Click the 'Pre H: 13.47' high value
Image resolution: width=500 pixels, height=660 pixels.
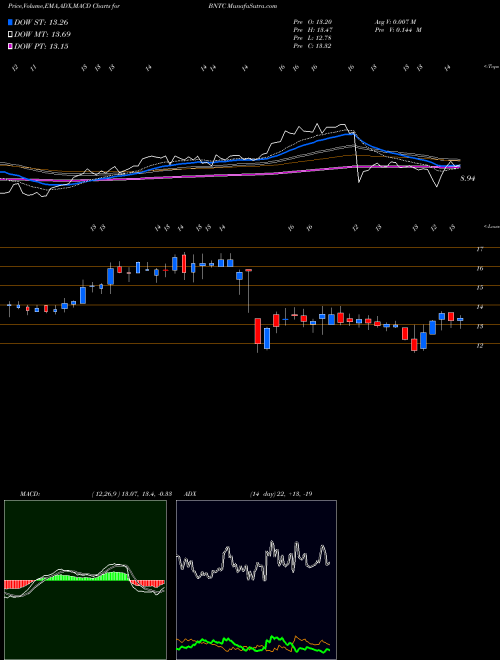tap(313, 30)
